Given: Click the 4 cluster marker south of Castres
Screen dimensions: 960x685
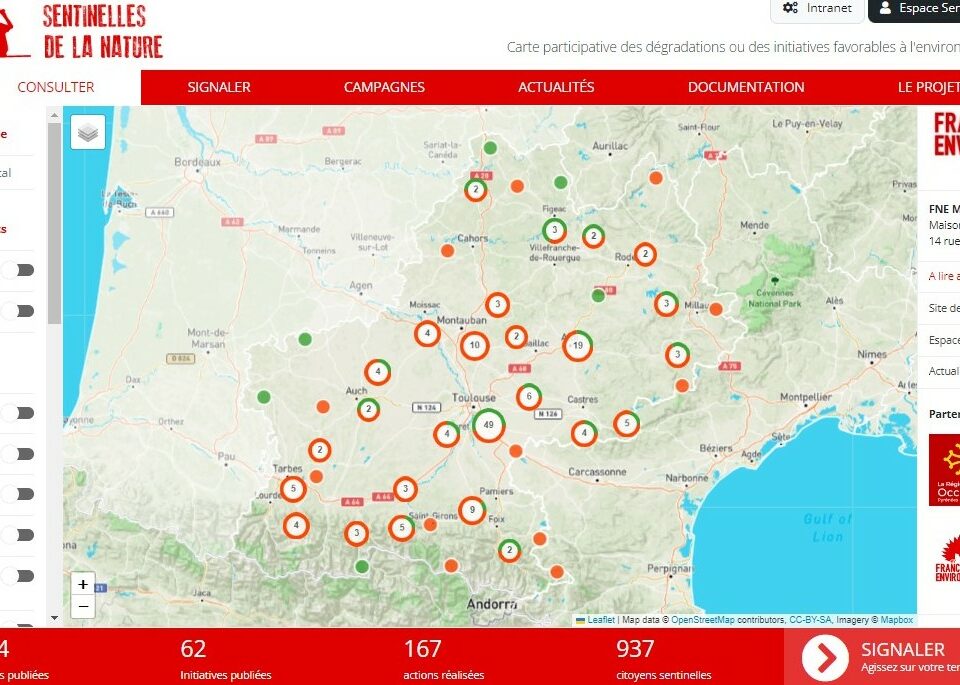Looking at the screenshot, I should pos(584,433).
